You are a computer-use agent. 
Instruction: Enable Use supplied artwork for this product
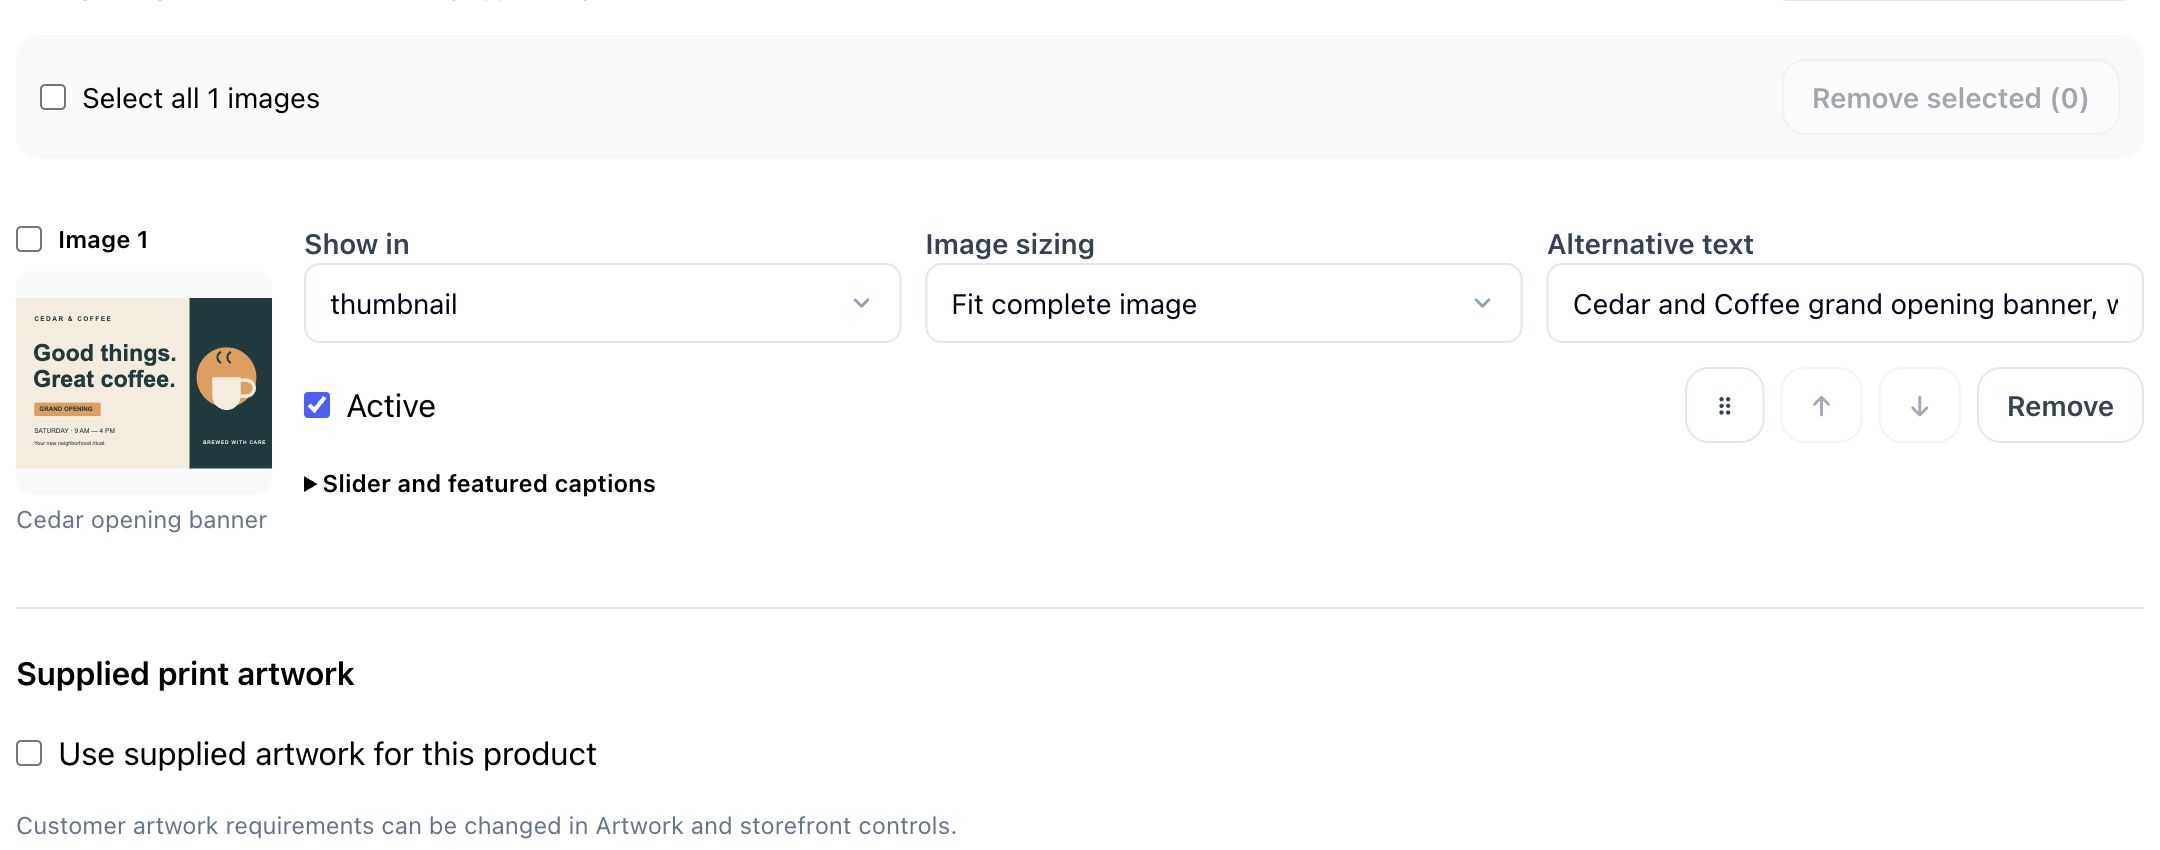click(29, 753)
